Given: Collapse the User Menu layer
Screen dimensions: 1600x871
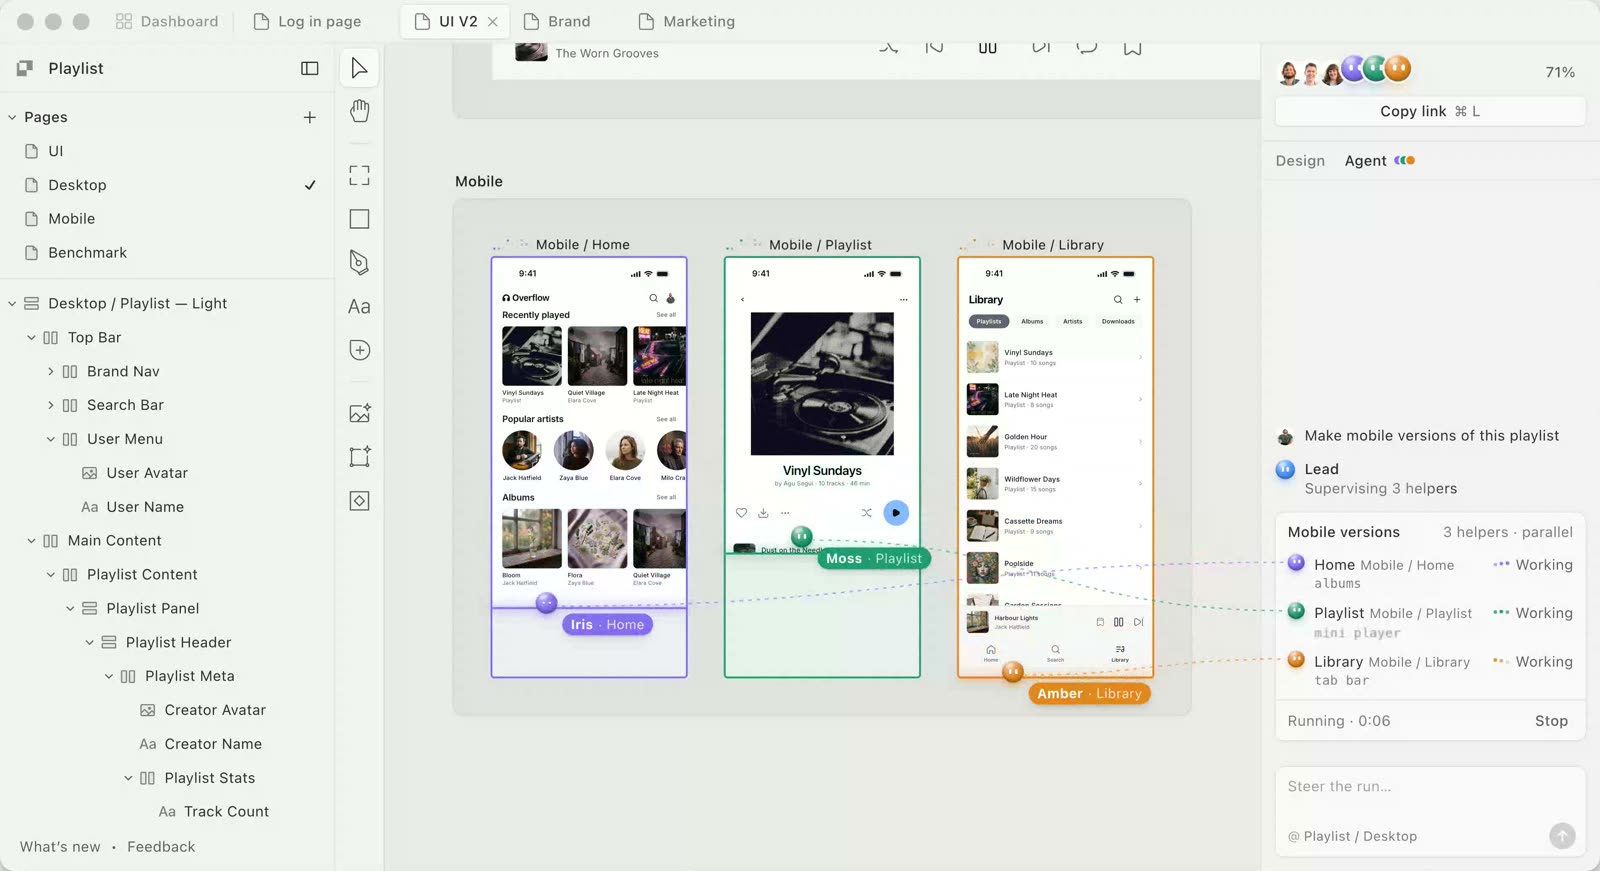Looking at the screenshot, I should 51,440.
